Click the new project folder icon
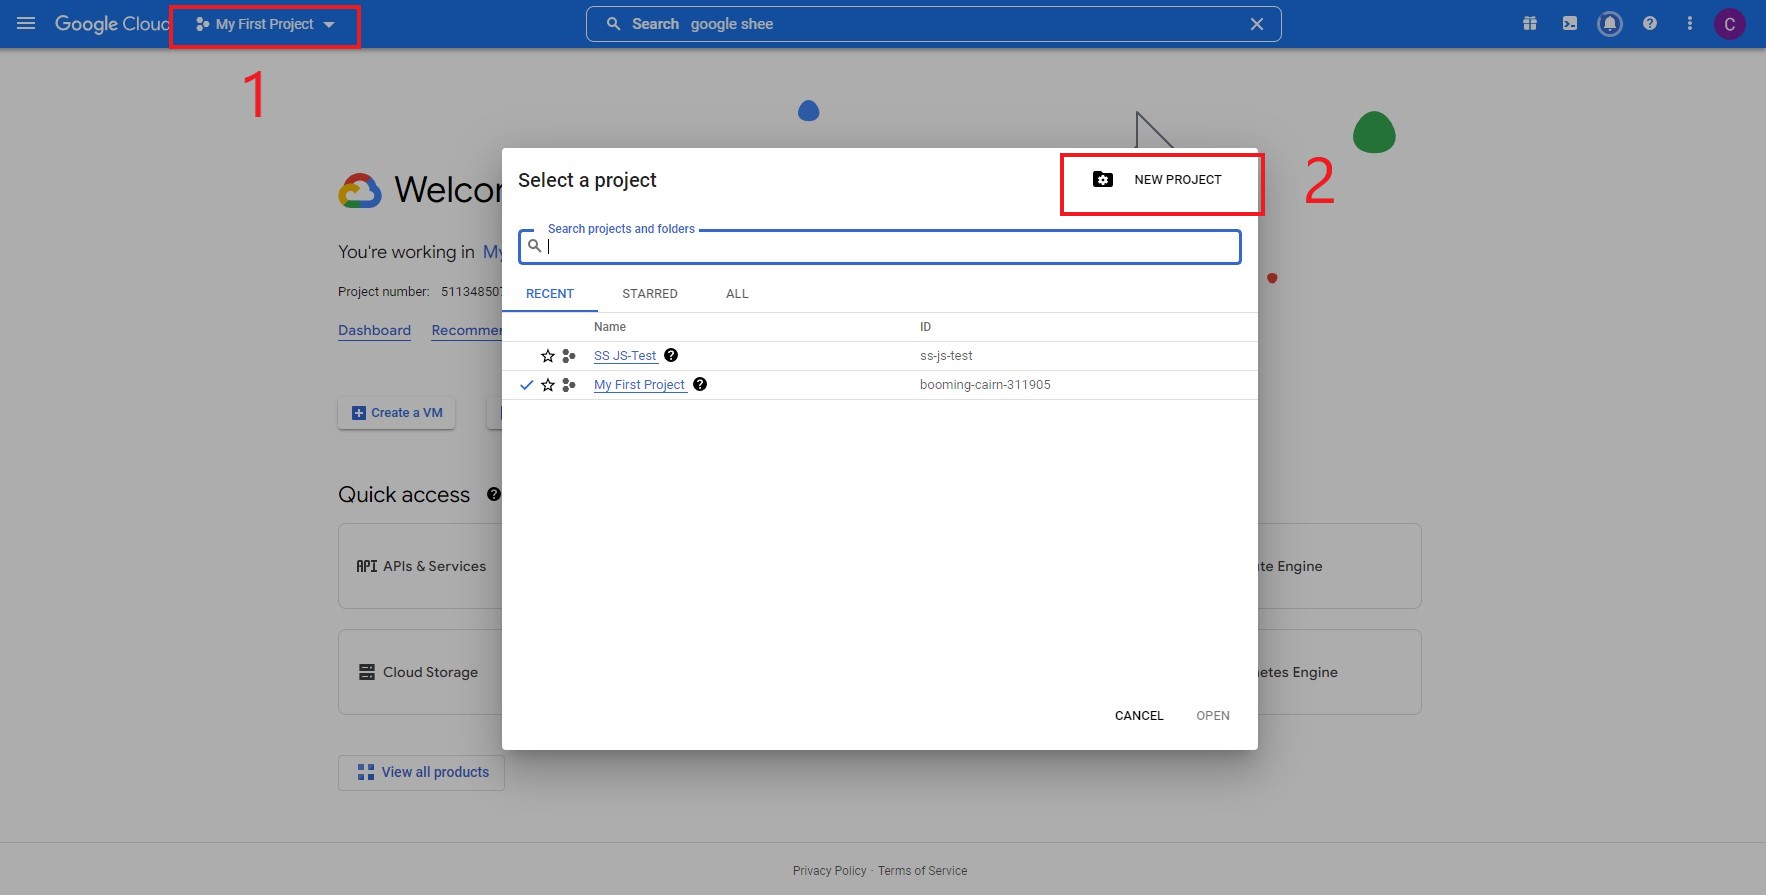 point(1103,180)
